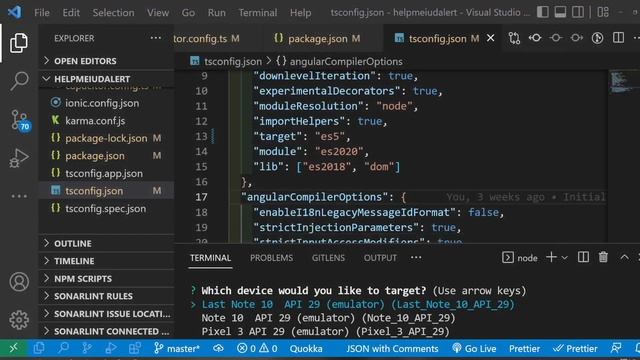Go to previous change in editor toolbar

coord(535,38)
